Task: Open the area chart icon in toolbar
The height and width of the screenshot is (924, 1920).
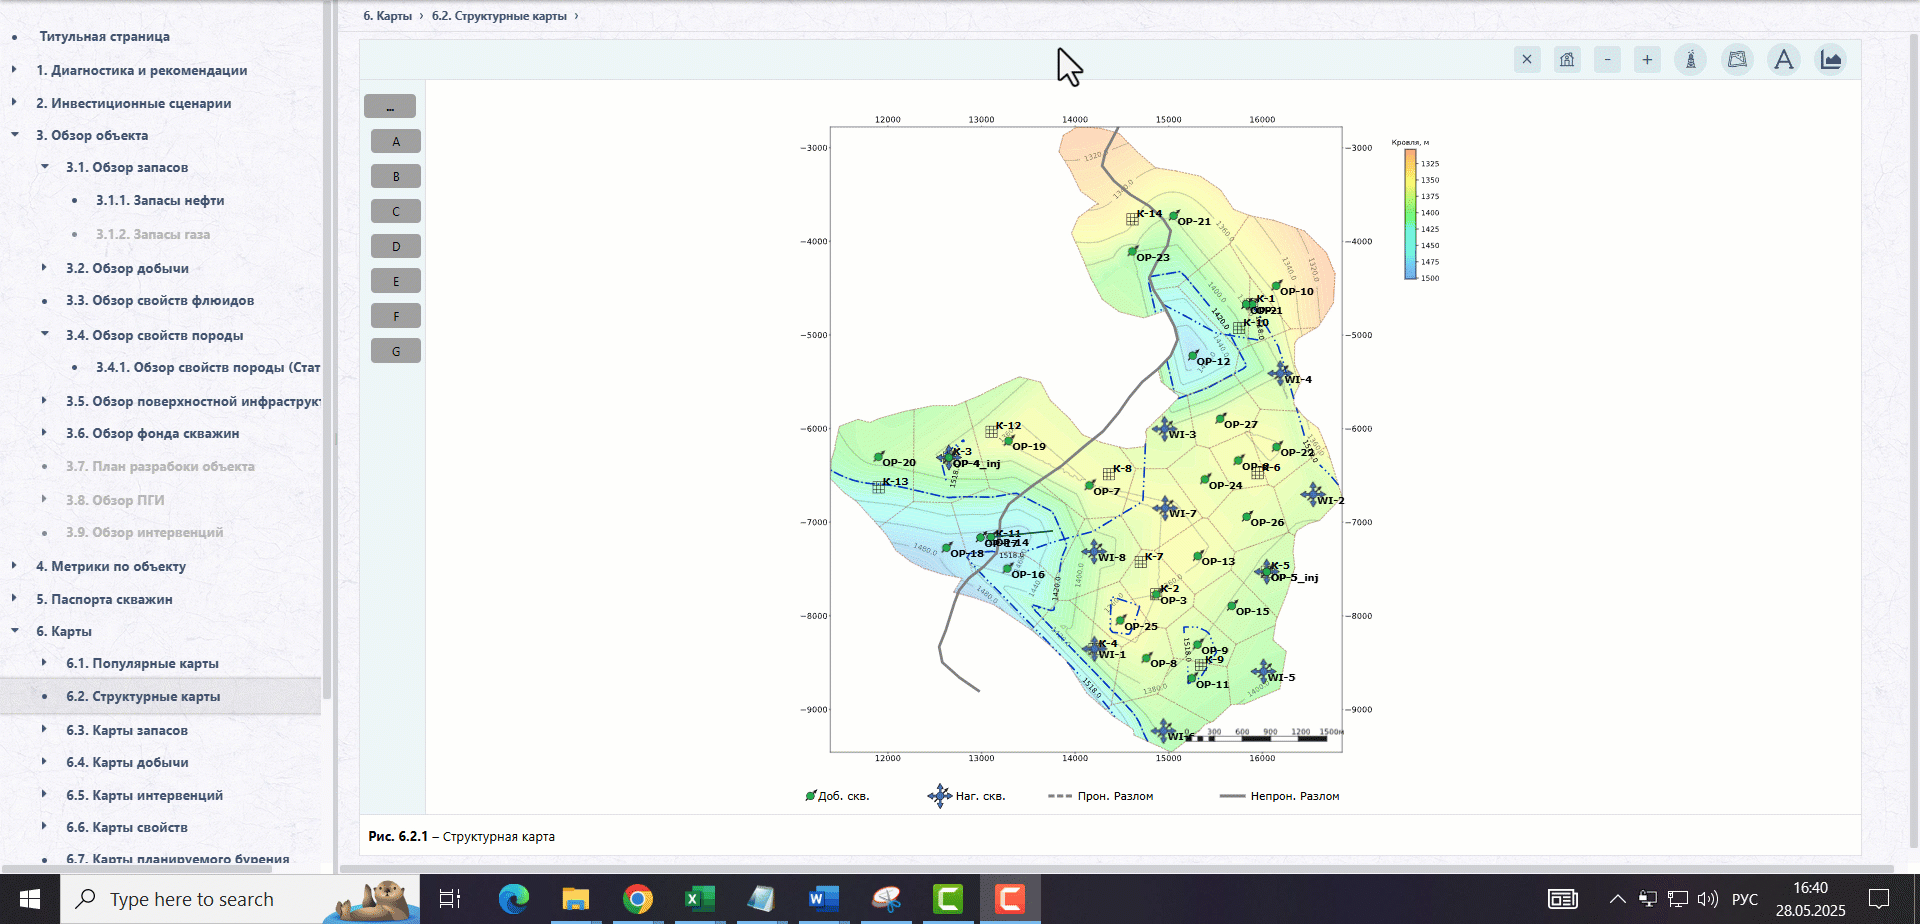Action: tap(1831, 60)
